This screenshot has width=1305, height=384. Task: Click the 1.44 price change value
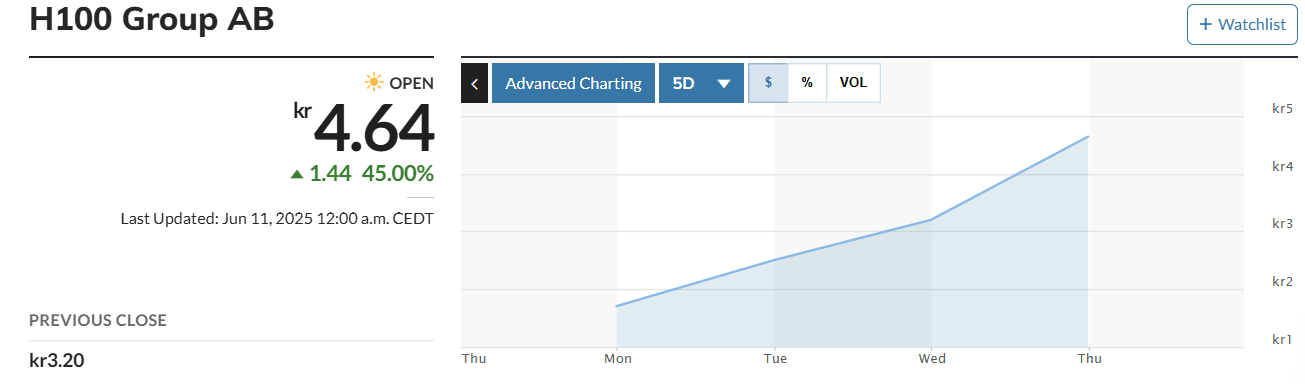(330, 173)
